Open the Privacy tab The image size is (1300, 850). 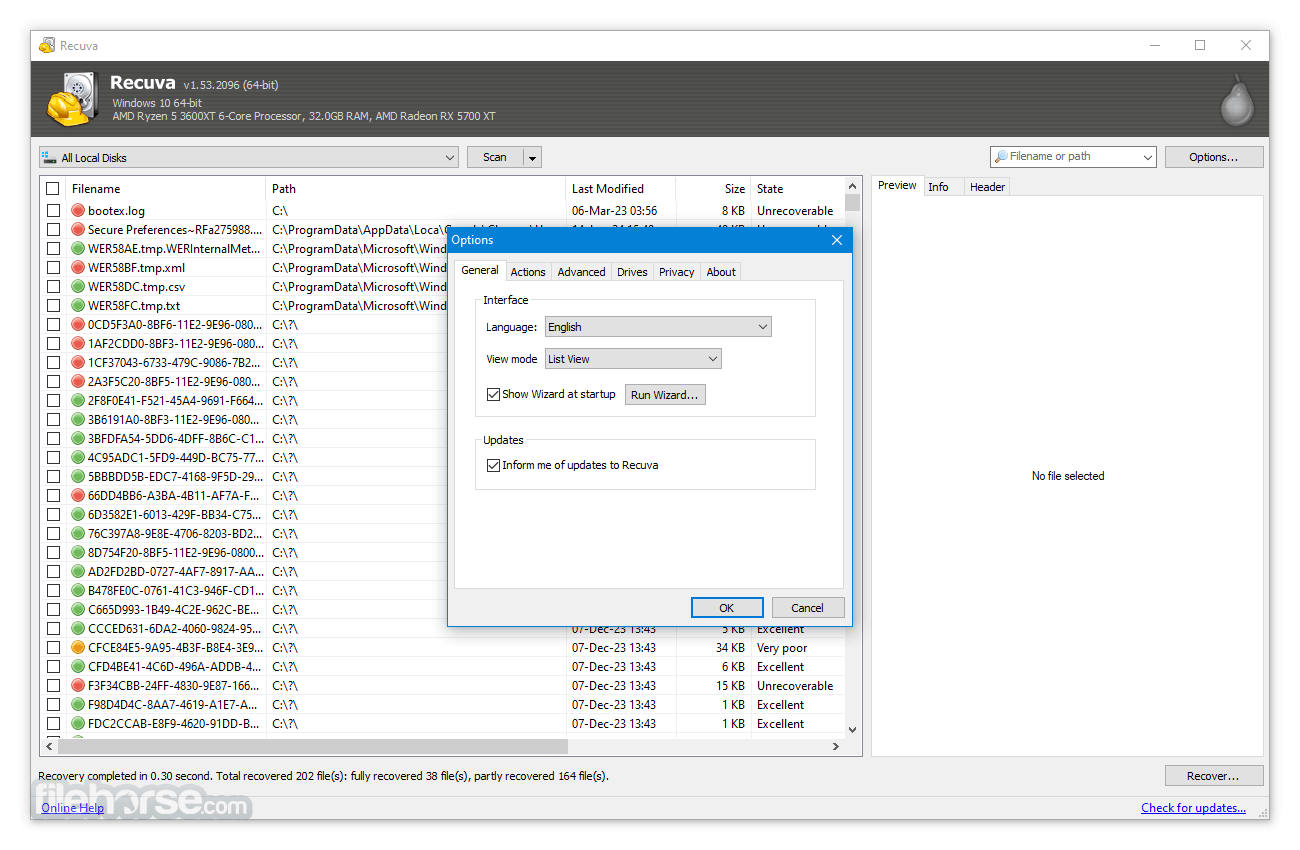click(x=676, y=272)
